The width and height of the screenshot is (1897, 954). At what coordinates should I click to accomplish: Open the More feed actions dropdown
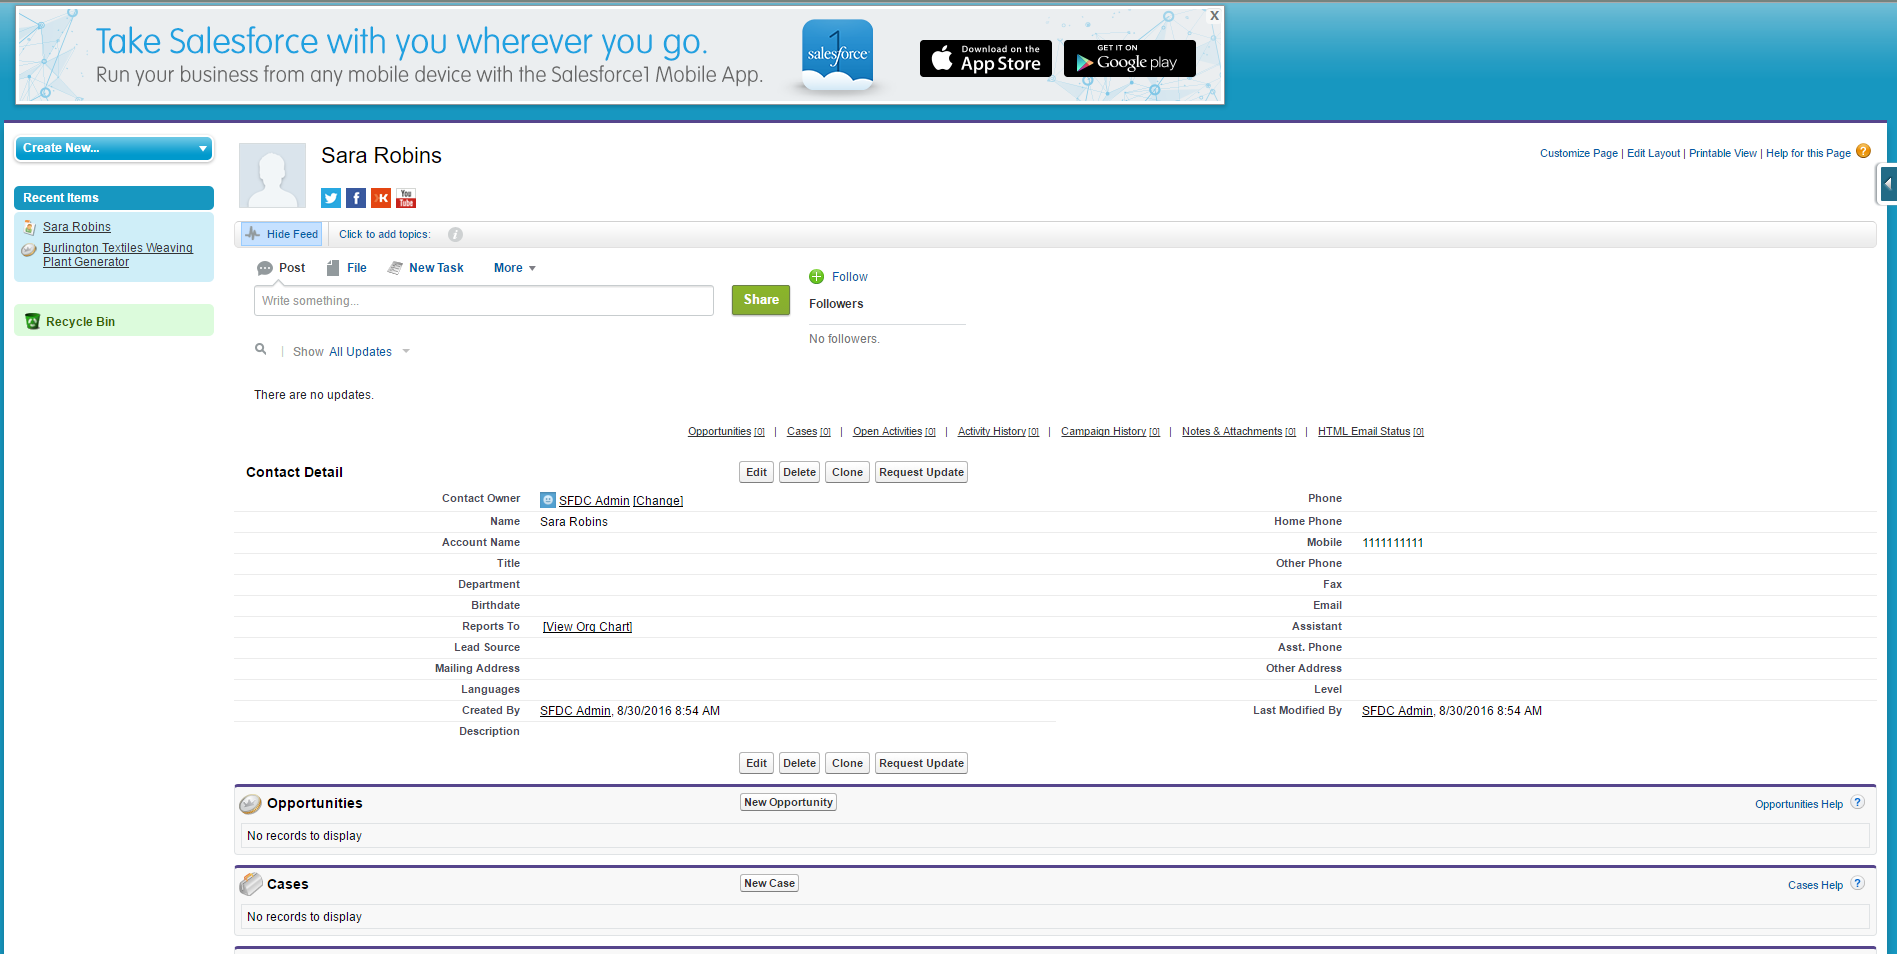515,268
